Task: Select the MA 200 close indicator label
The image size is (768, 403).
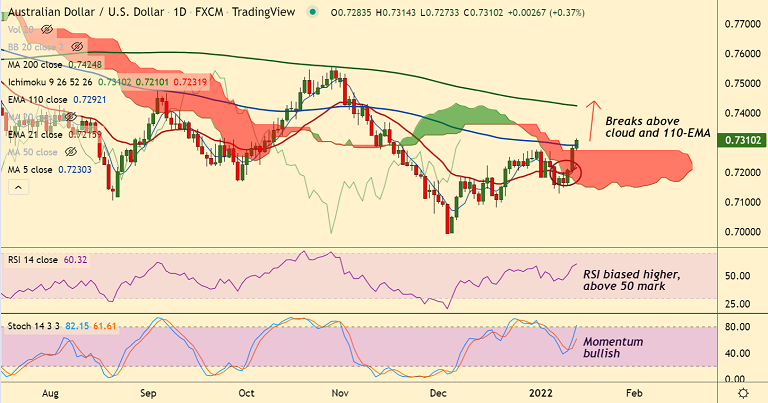Action: pos(35,65)
